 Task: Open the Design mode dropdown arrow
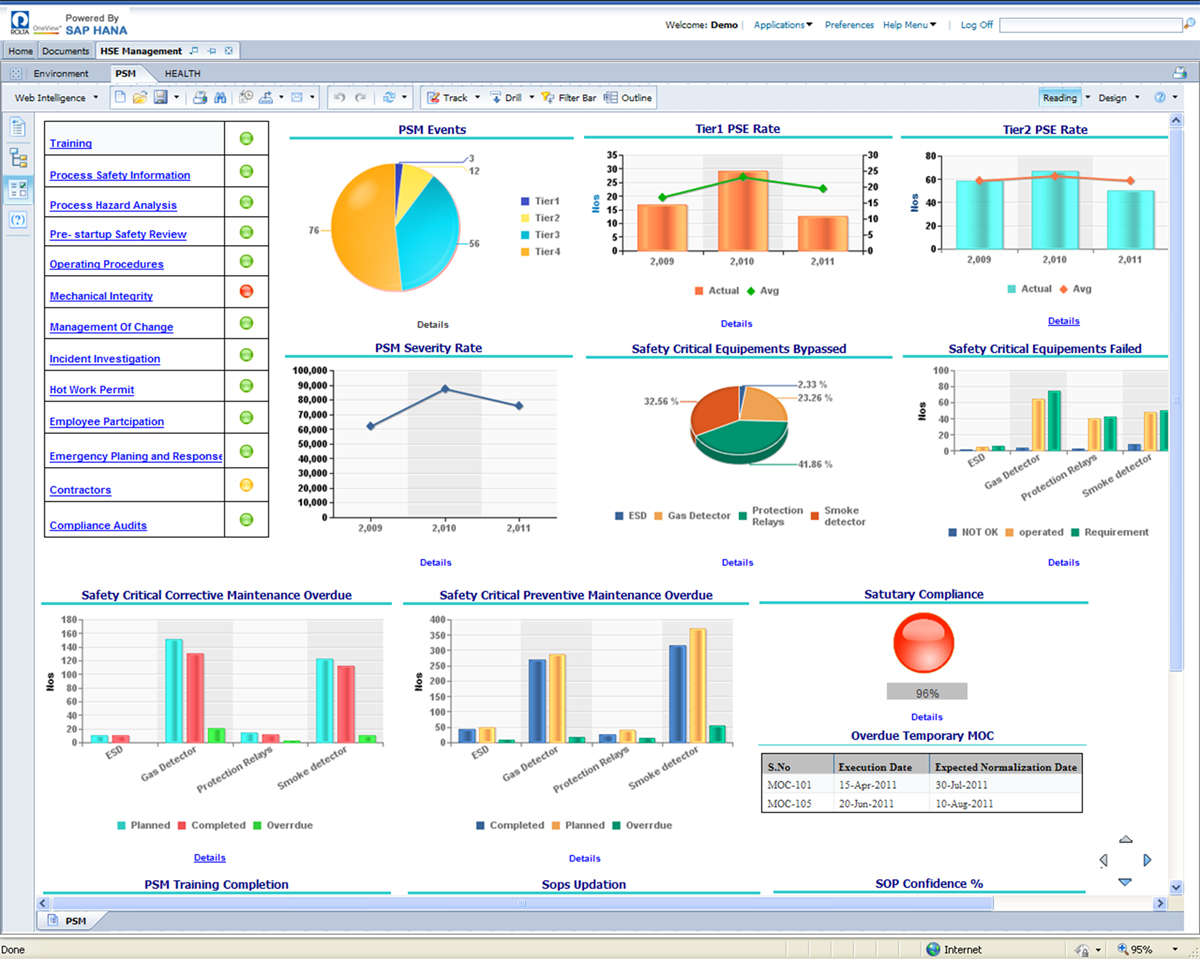(x=1138, y=98)
